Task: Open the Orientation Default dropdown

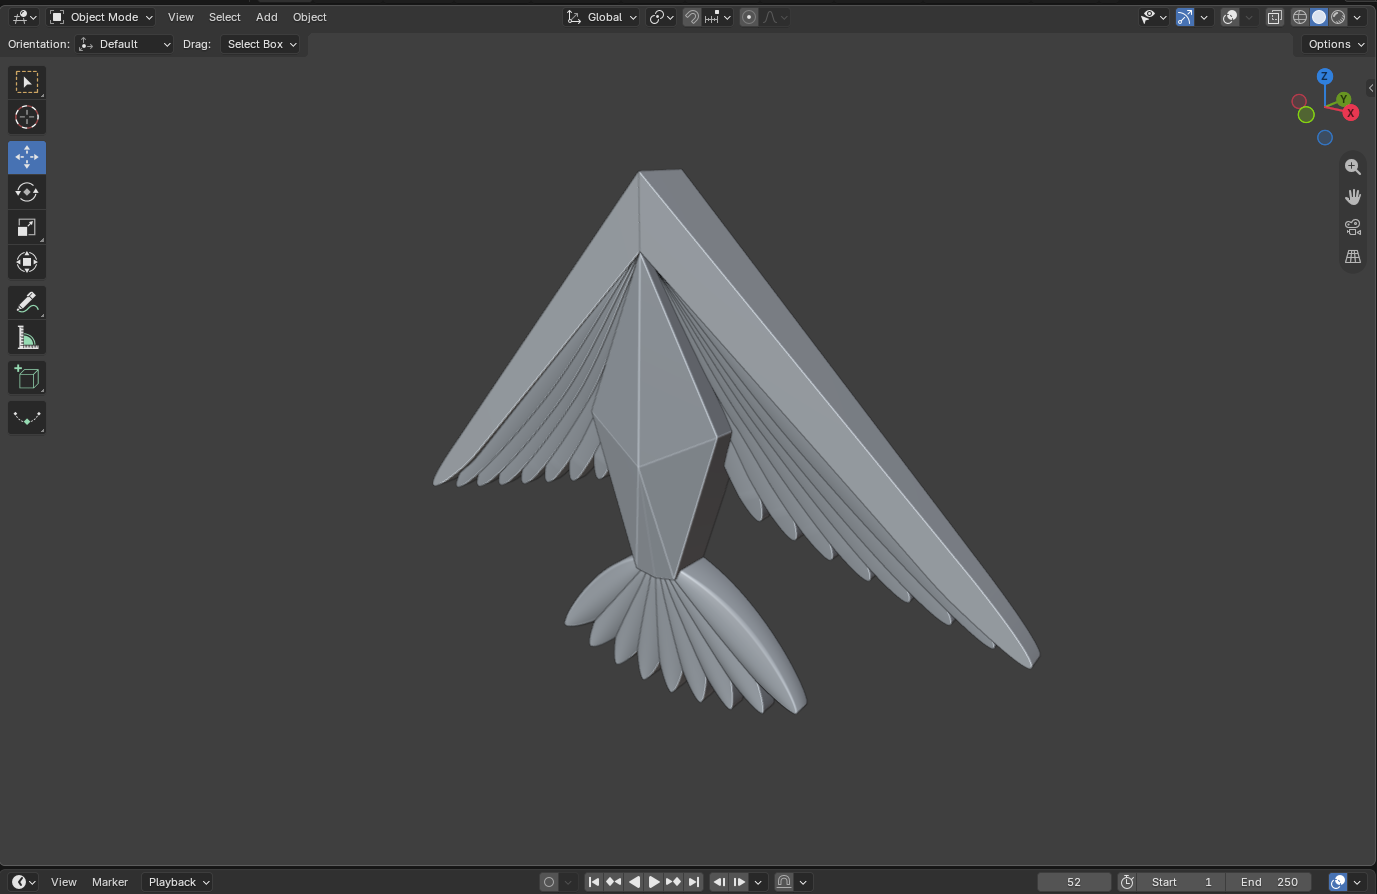Action: coord(125,44)
